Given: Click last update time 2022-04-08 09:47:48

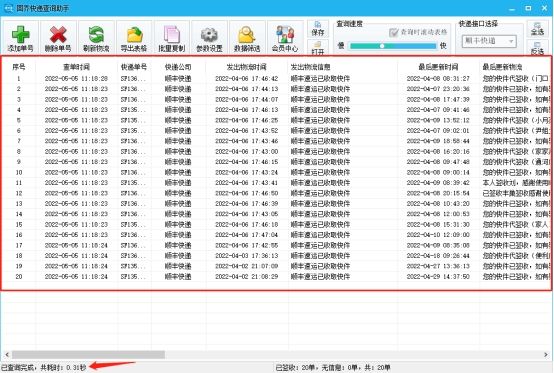Looking at the screenshot, I should coord(438,162).
